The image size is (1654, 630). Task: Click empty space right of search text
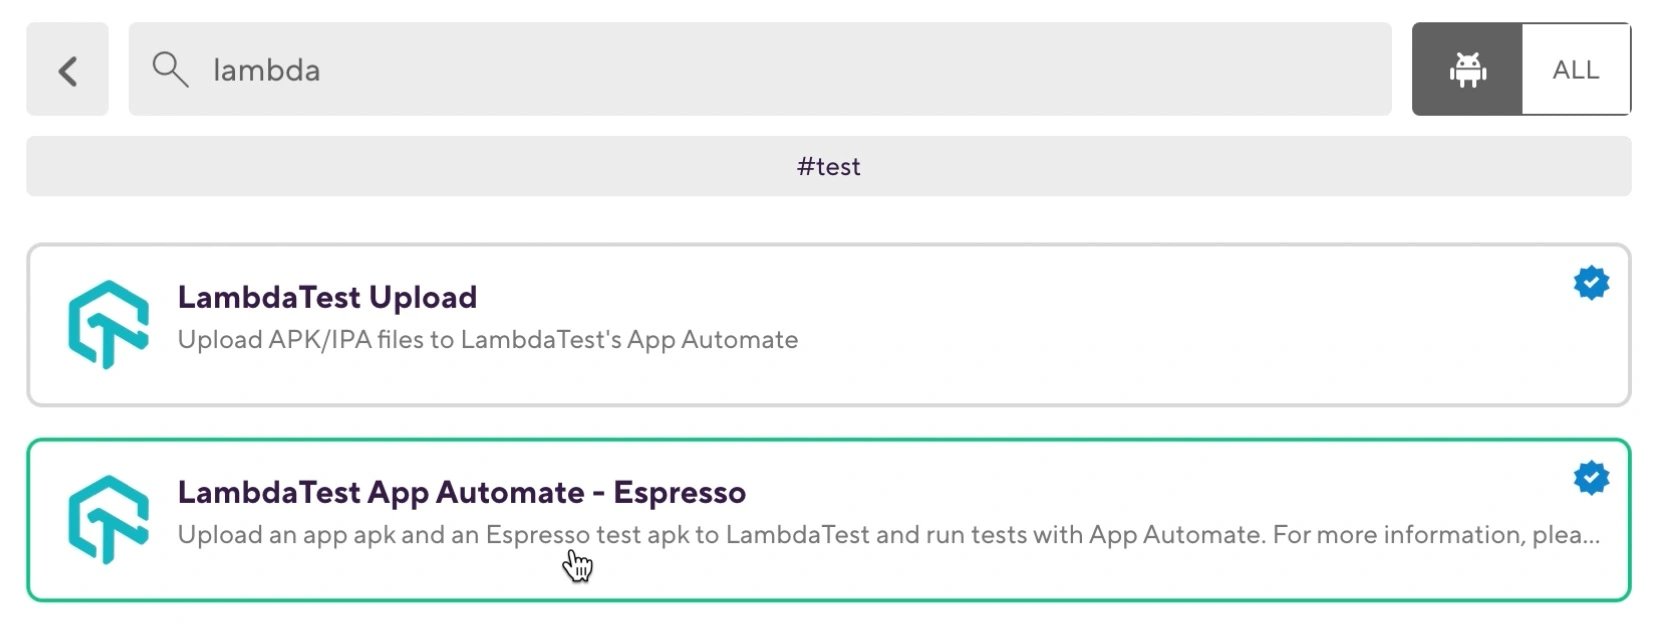850,70
